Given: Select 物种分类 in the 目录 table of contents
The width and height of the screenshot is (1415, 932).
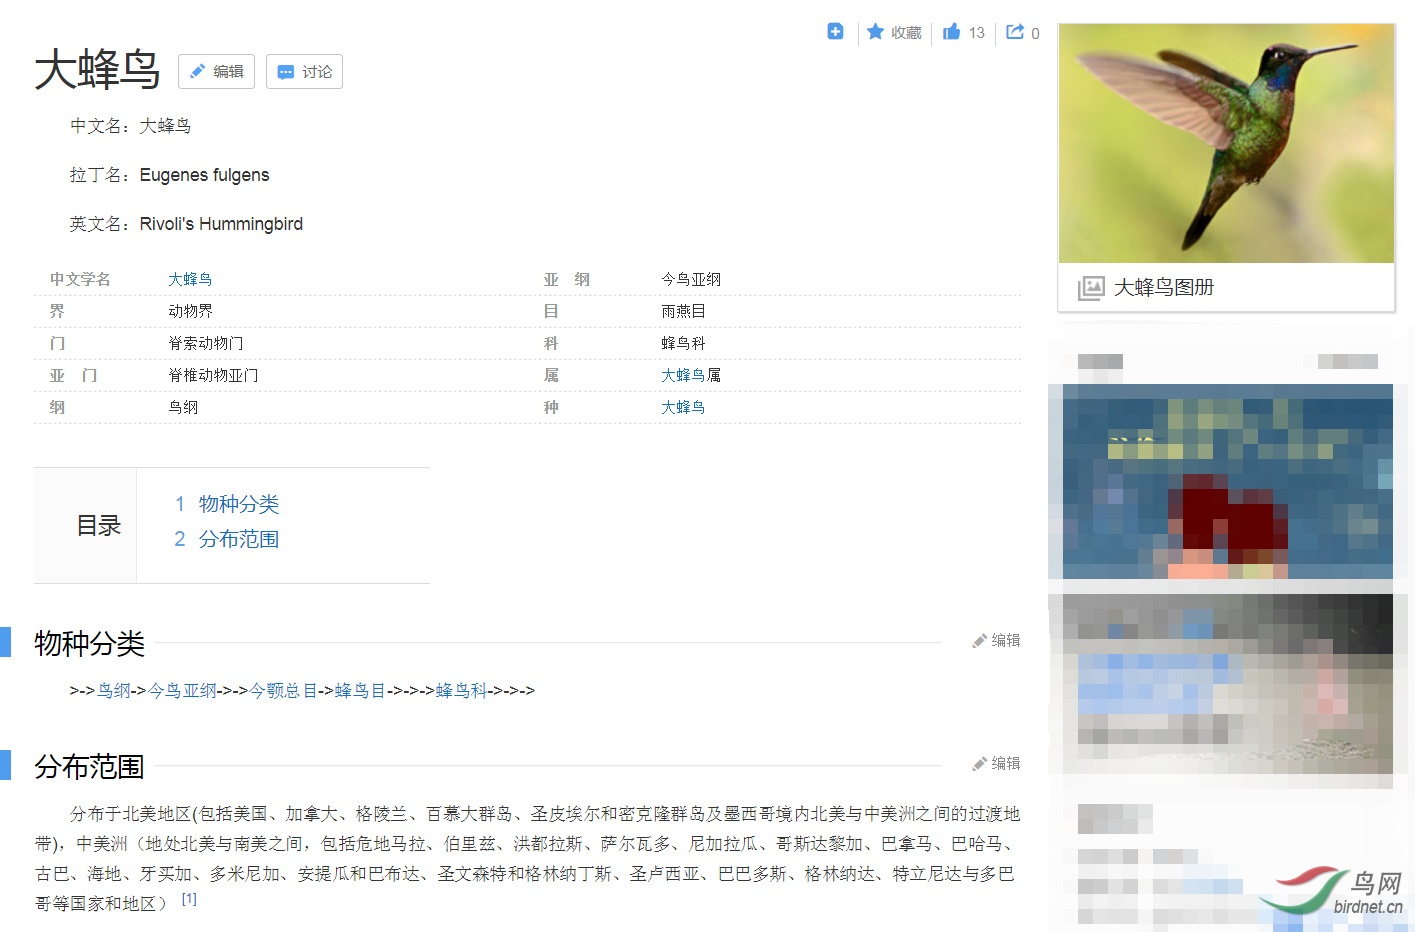Looking at the screenshot, I should [240, 504].
